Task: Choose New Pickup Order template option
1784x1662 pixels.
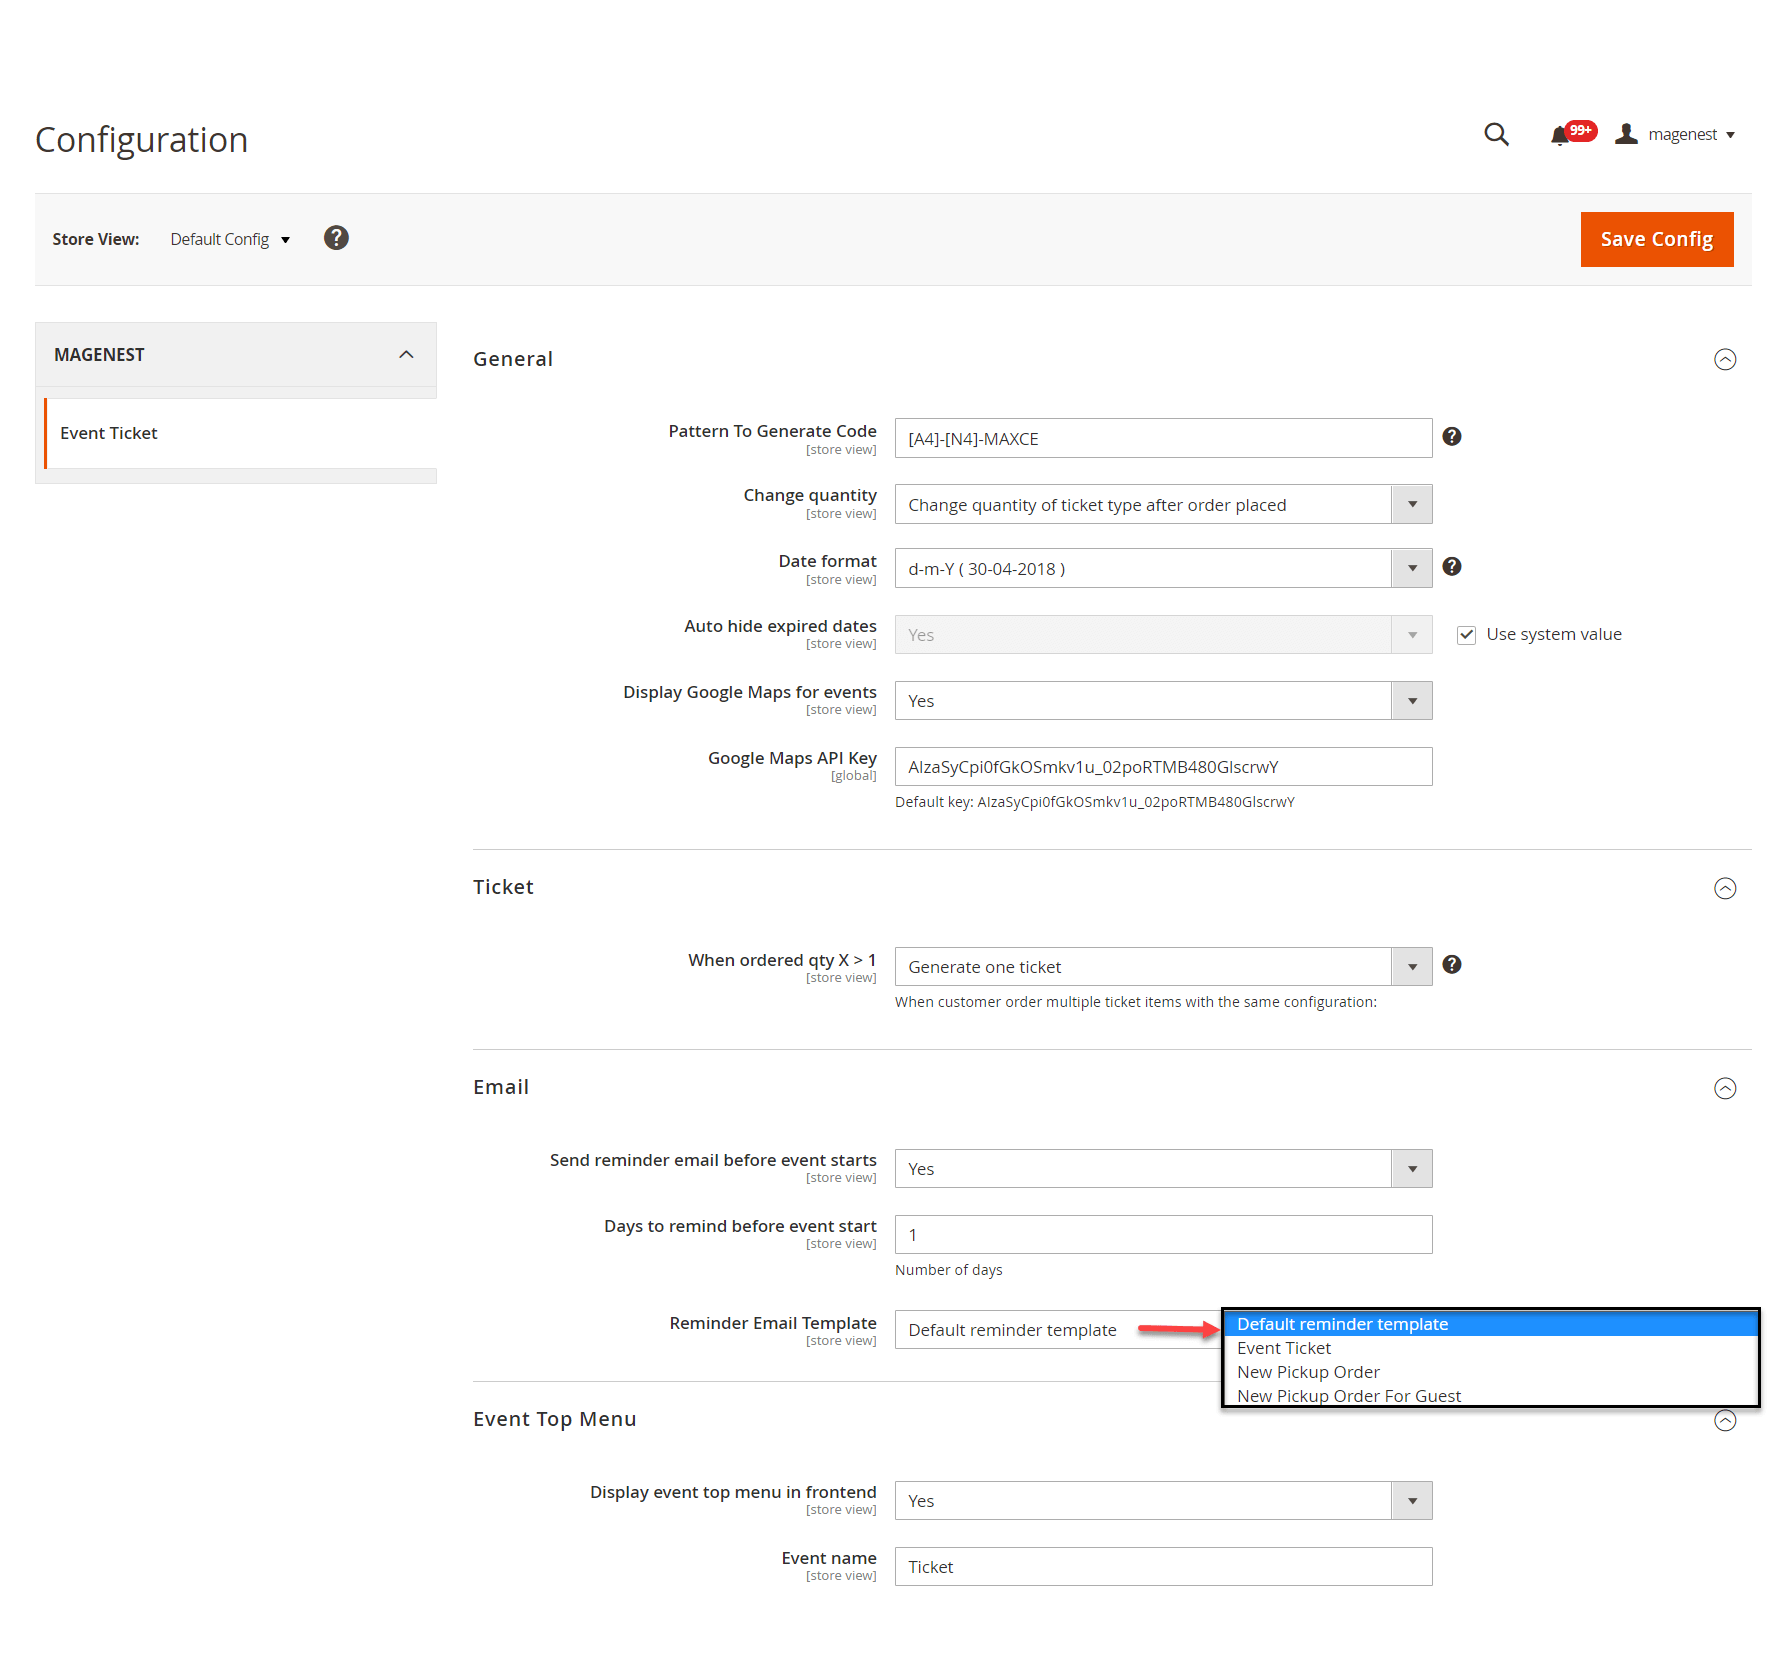Action: [x=1308, y=1372]
